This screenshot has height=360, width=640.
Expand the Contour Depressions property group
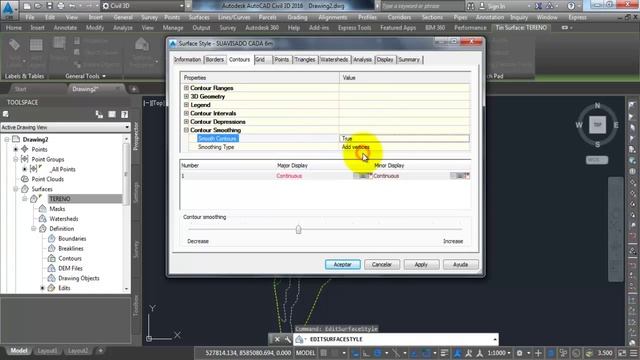coord(186,122)
